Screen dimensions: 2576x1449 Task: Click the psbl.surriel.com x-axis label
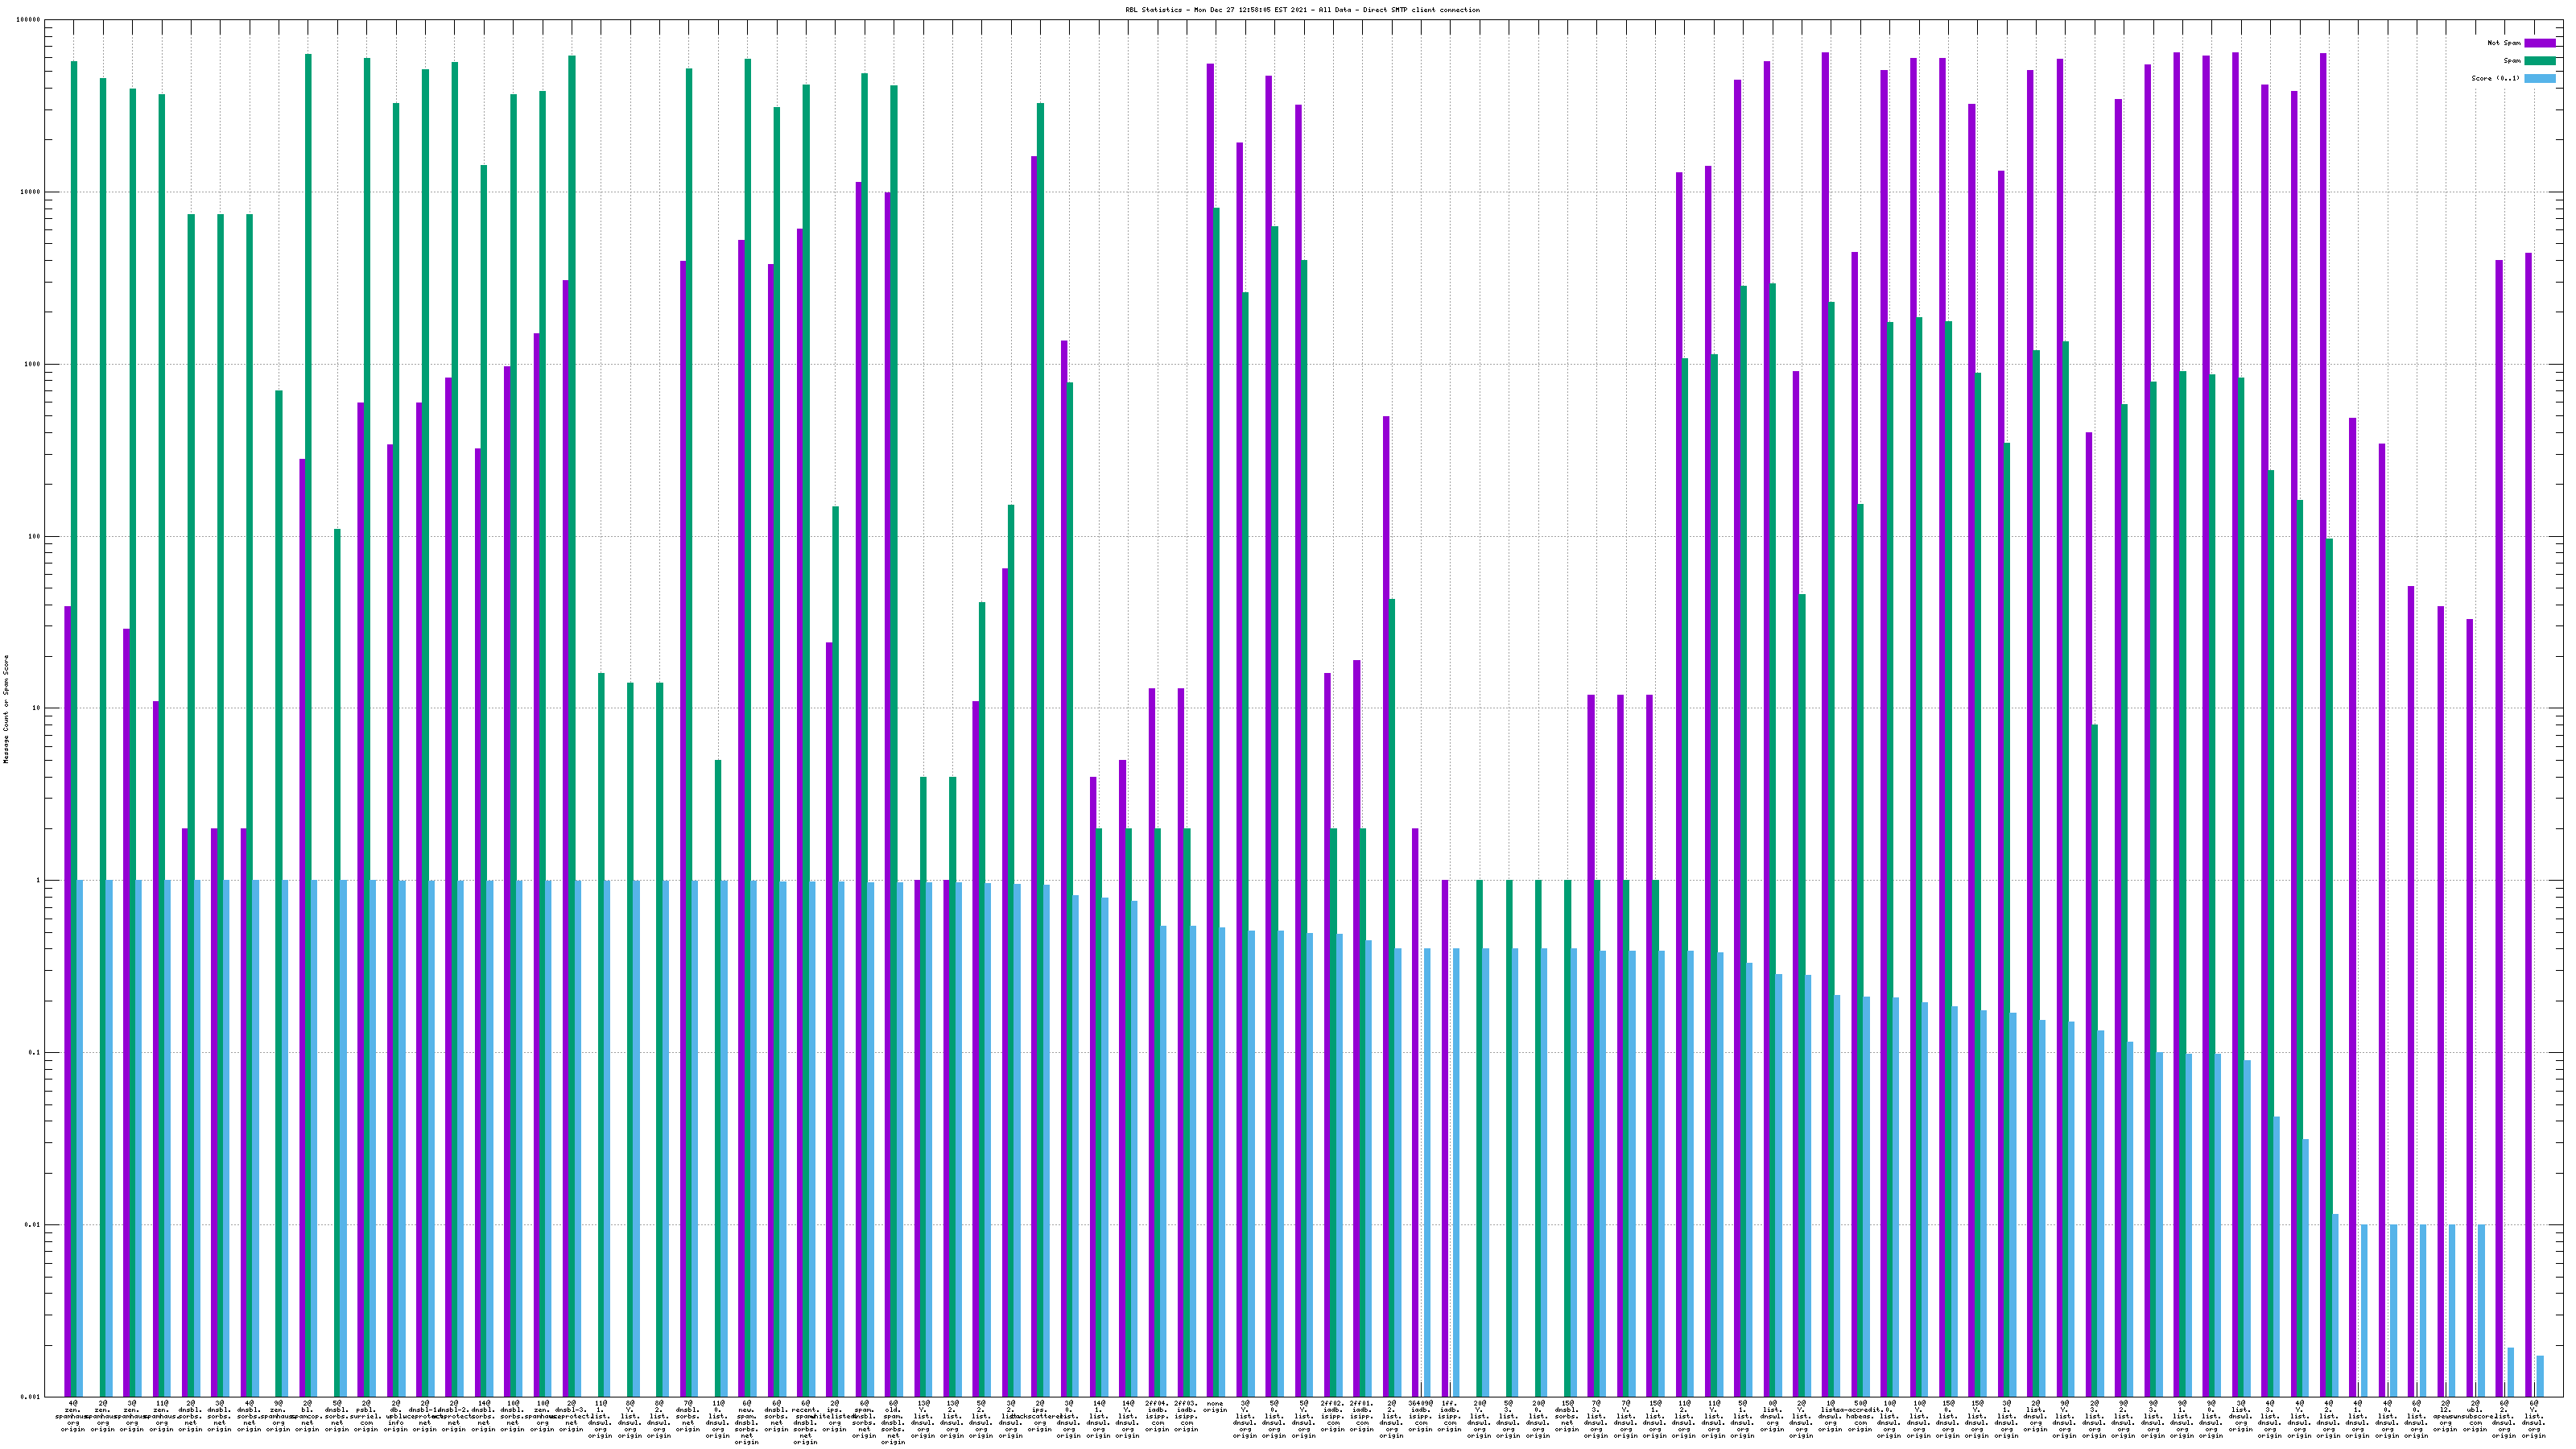tap(366, 1416)
